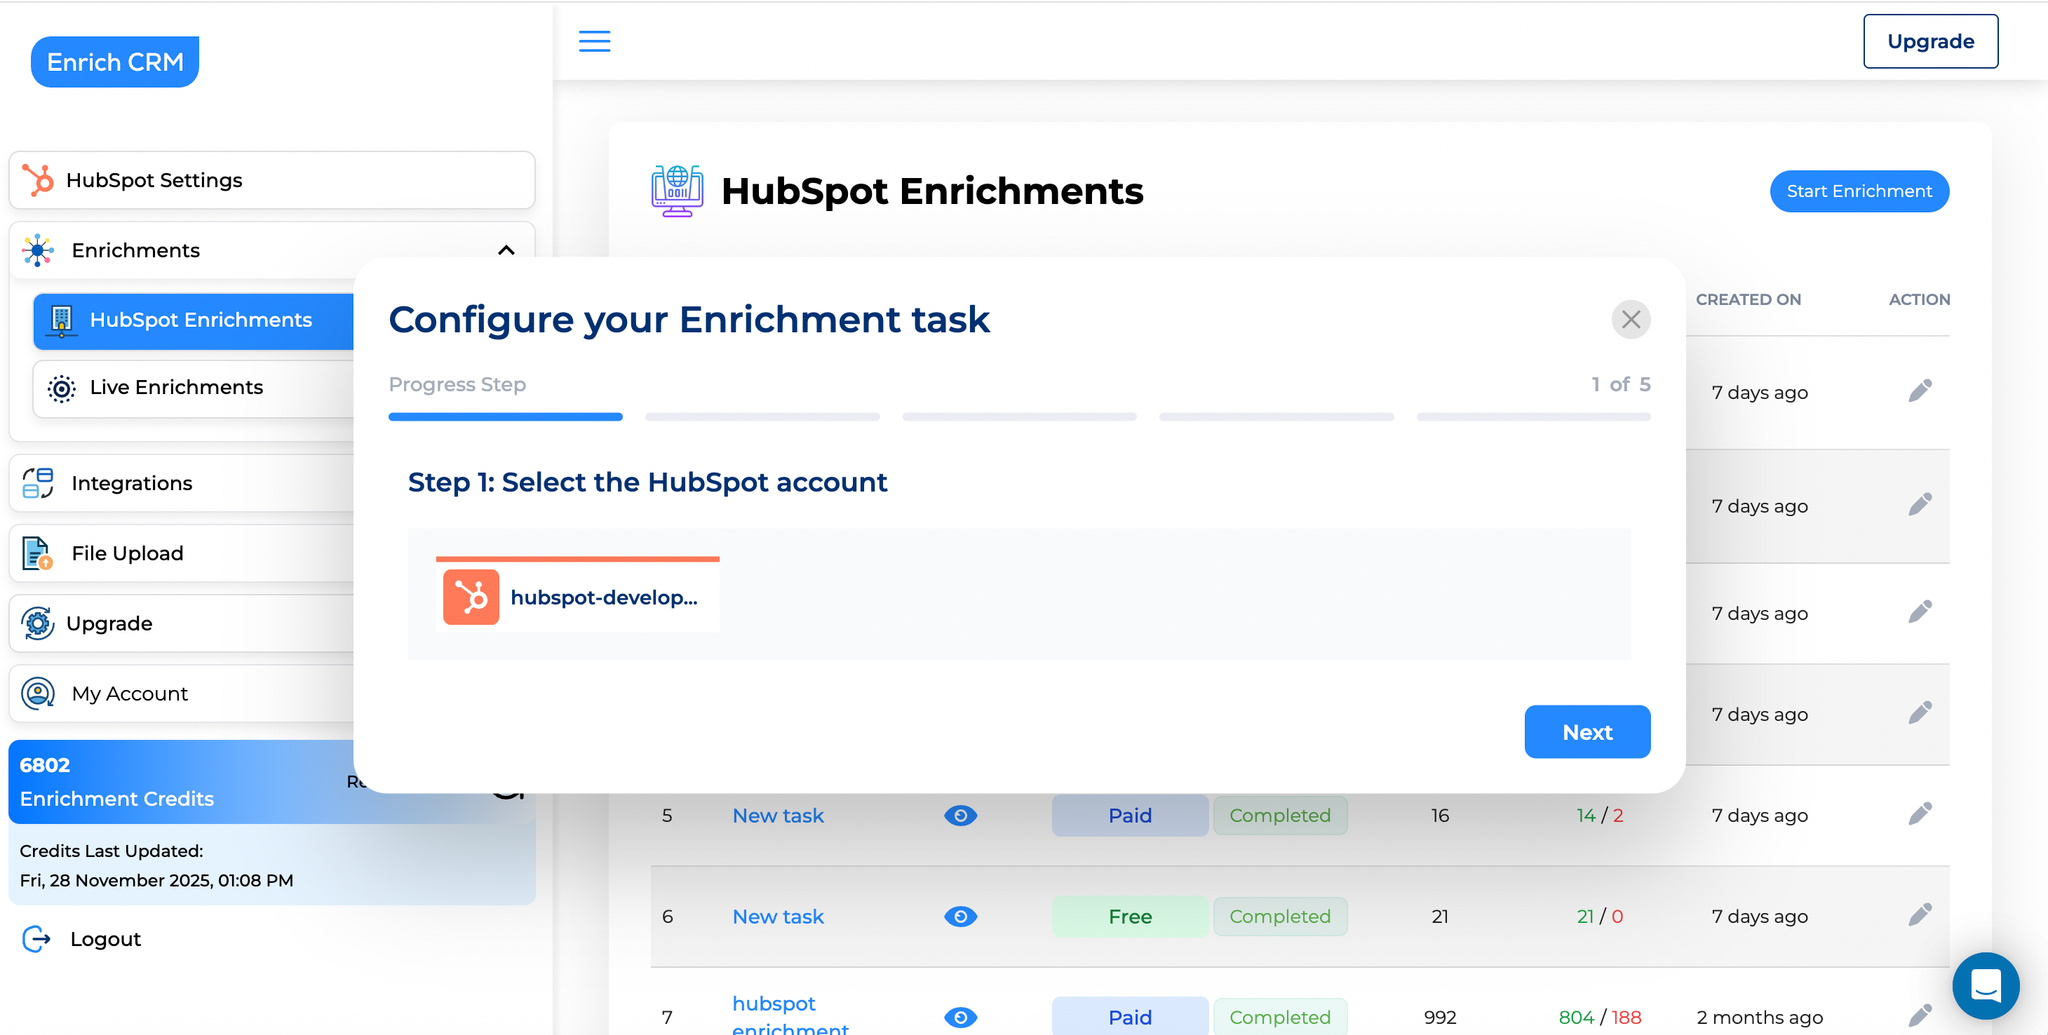This screenshot has width=2048, height=1035.
Task: Open My Account using its avatar icon
Action: pyautogui.click(x=37, y=693)
